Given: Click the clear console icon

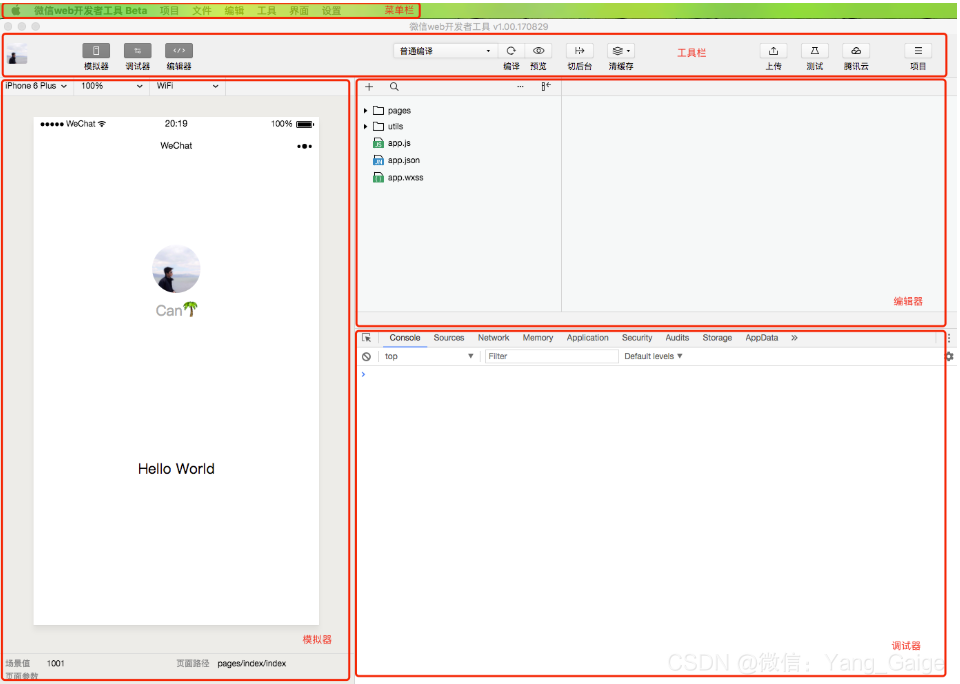Looking at the screenshot, I should 366,356.
